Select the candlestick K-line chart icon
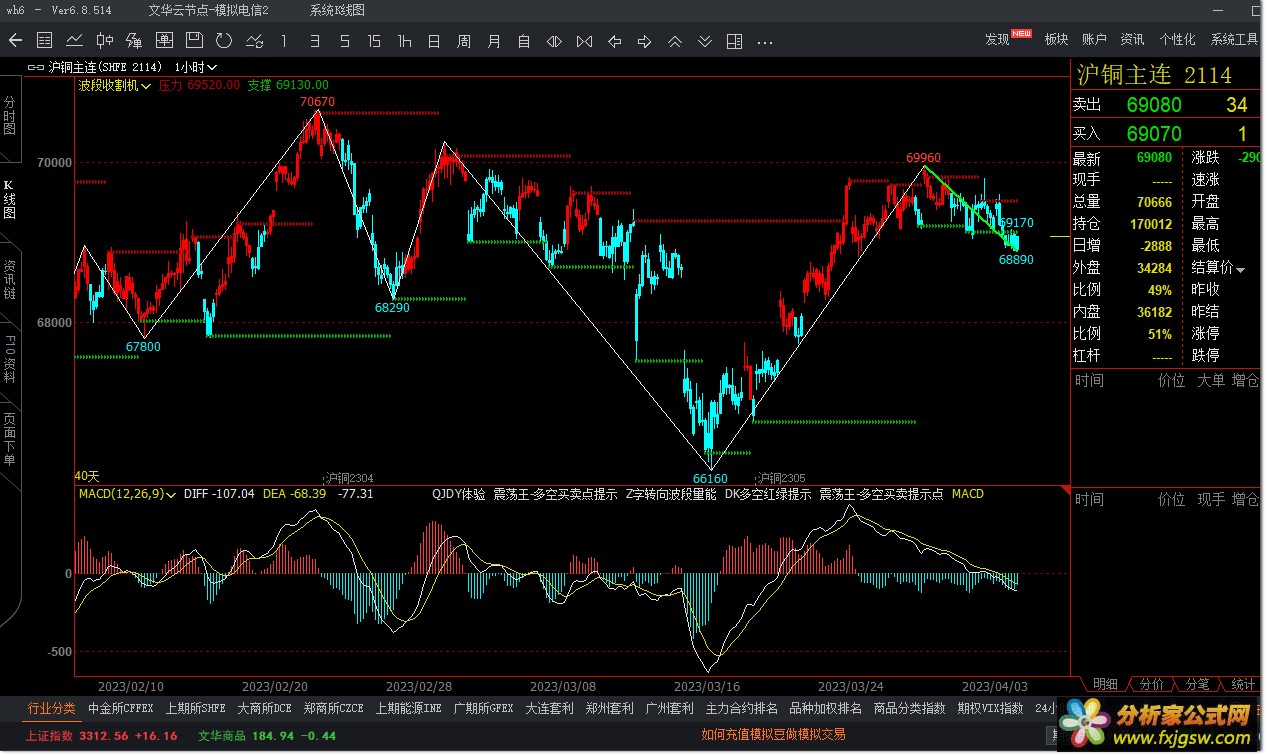1267x755 pixels. click(104, 41)
